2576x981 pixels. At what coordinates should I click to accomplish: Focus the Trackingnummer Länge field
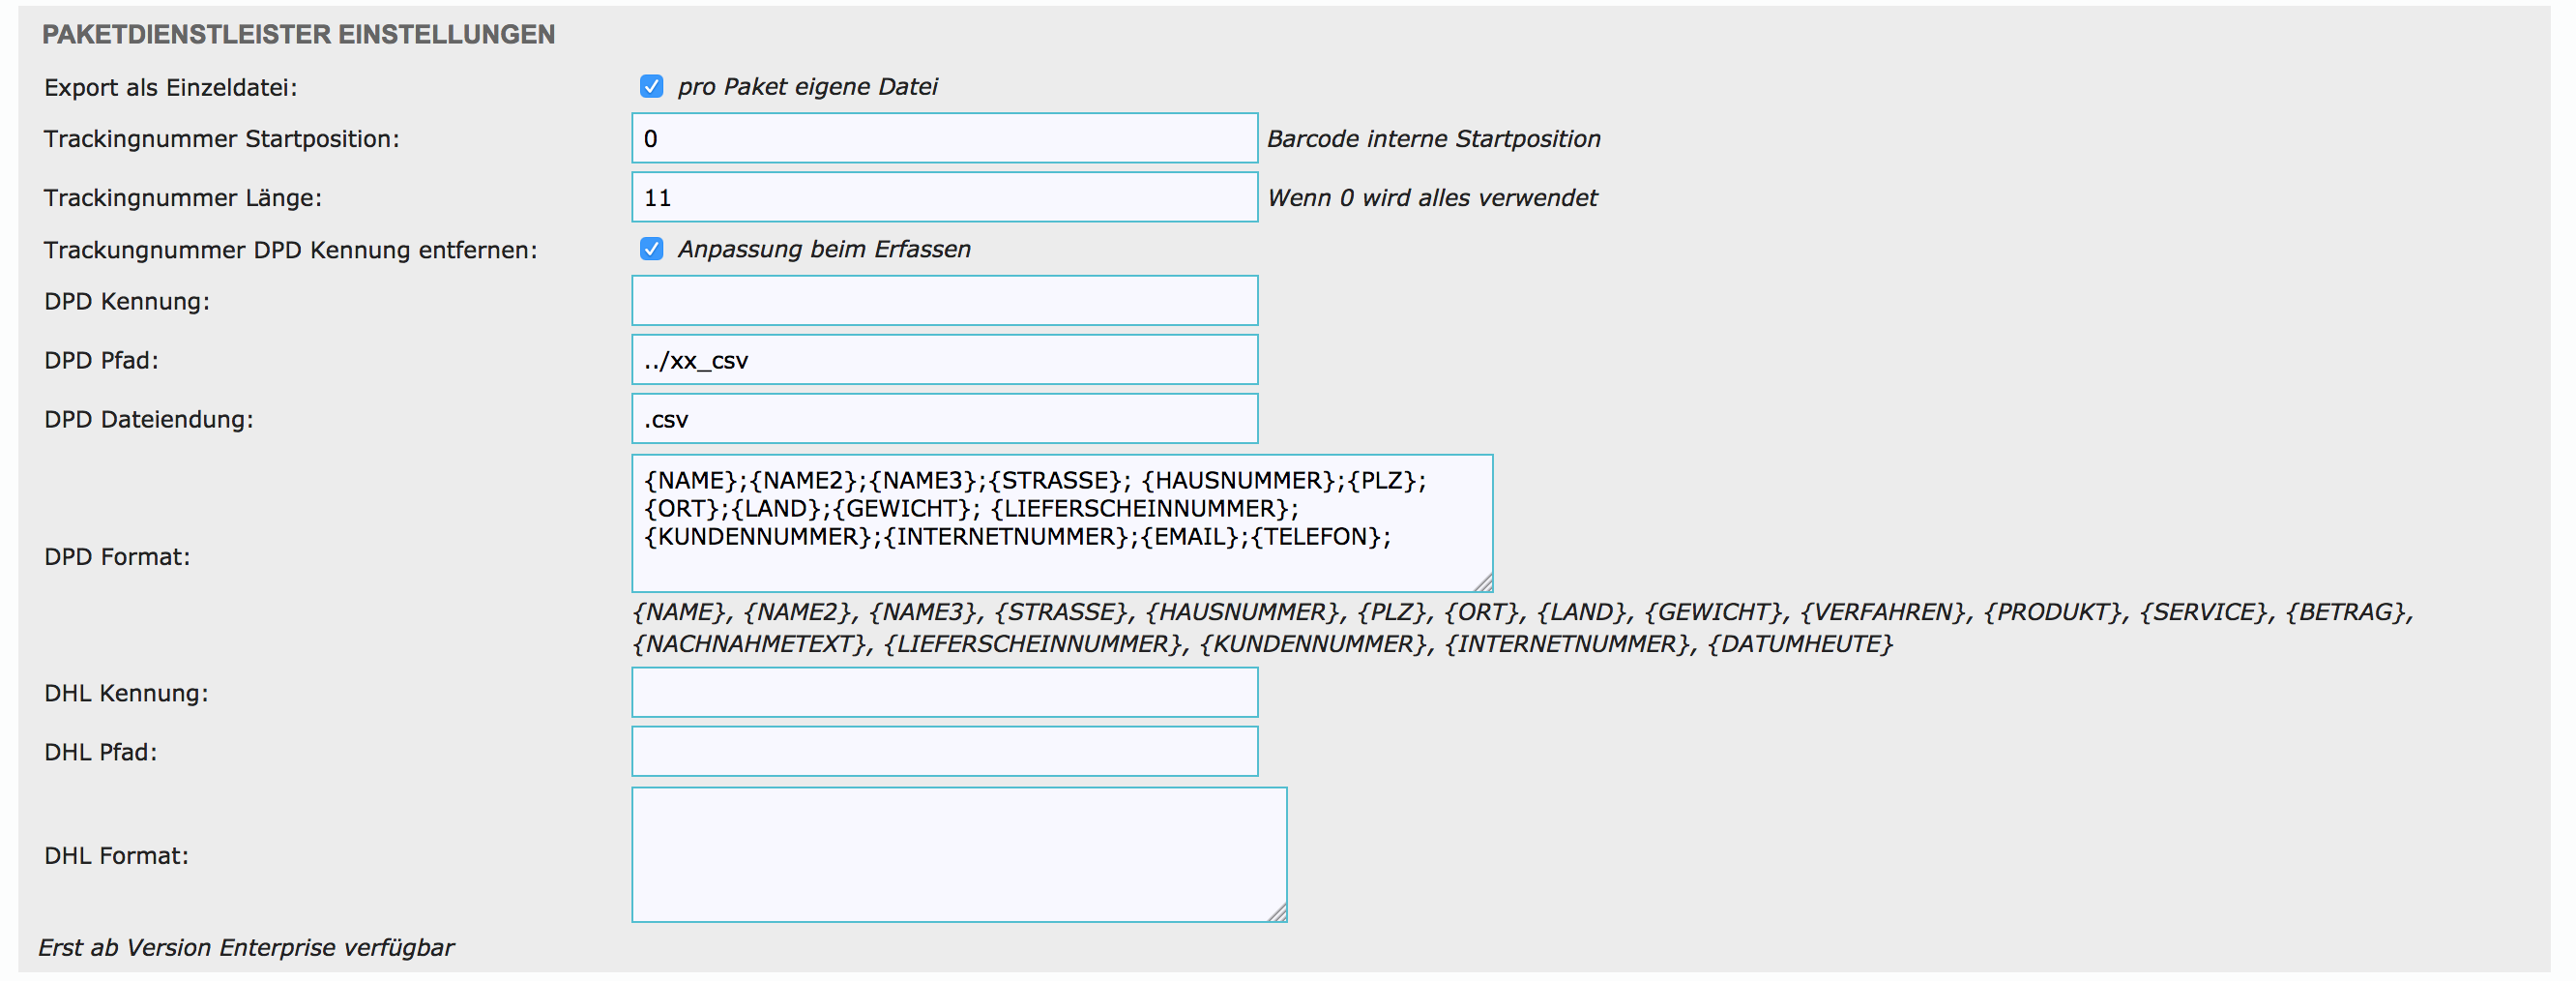944,198
